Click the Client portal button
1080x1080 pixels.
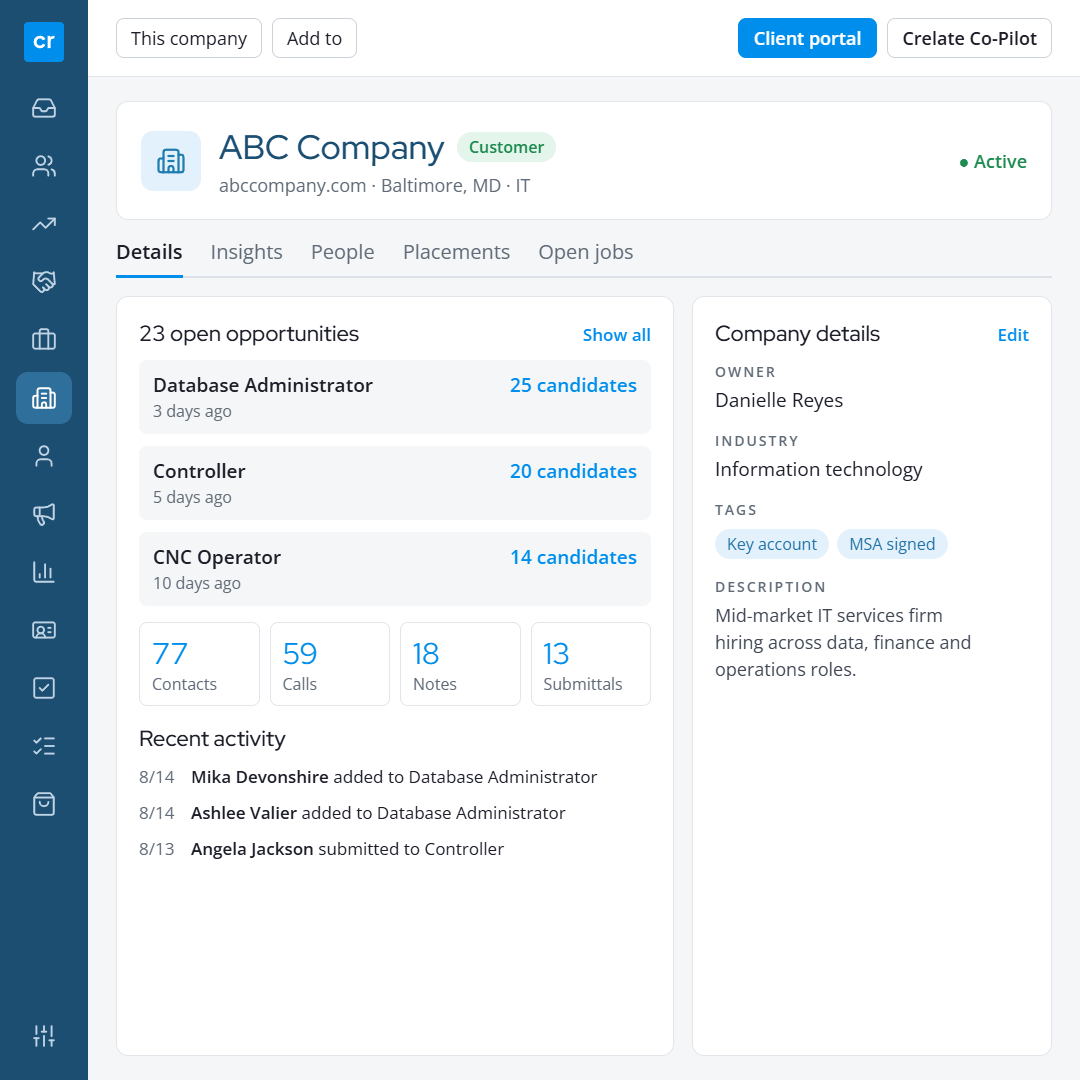pos(807,39)
